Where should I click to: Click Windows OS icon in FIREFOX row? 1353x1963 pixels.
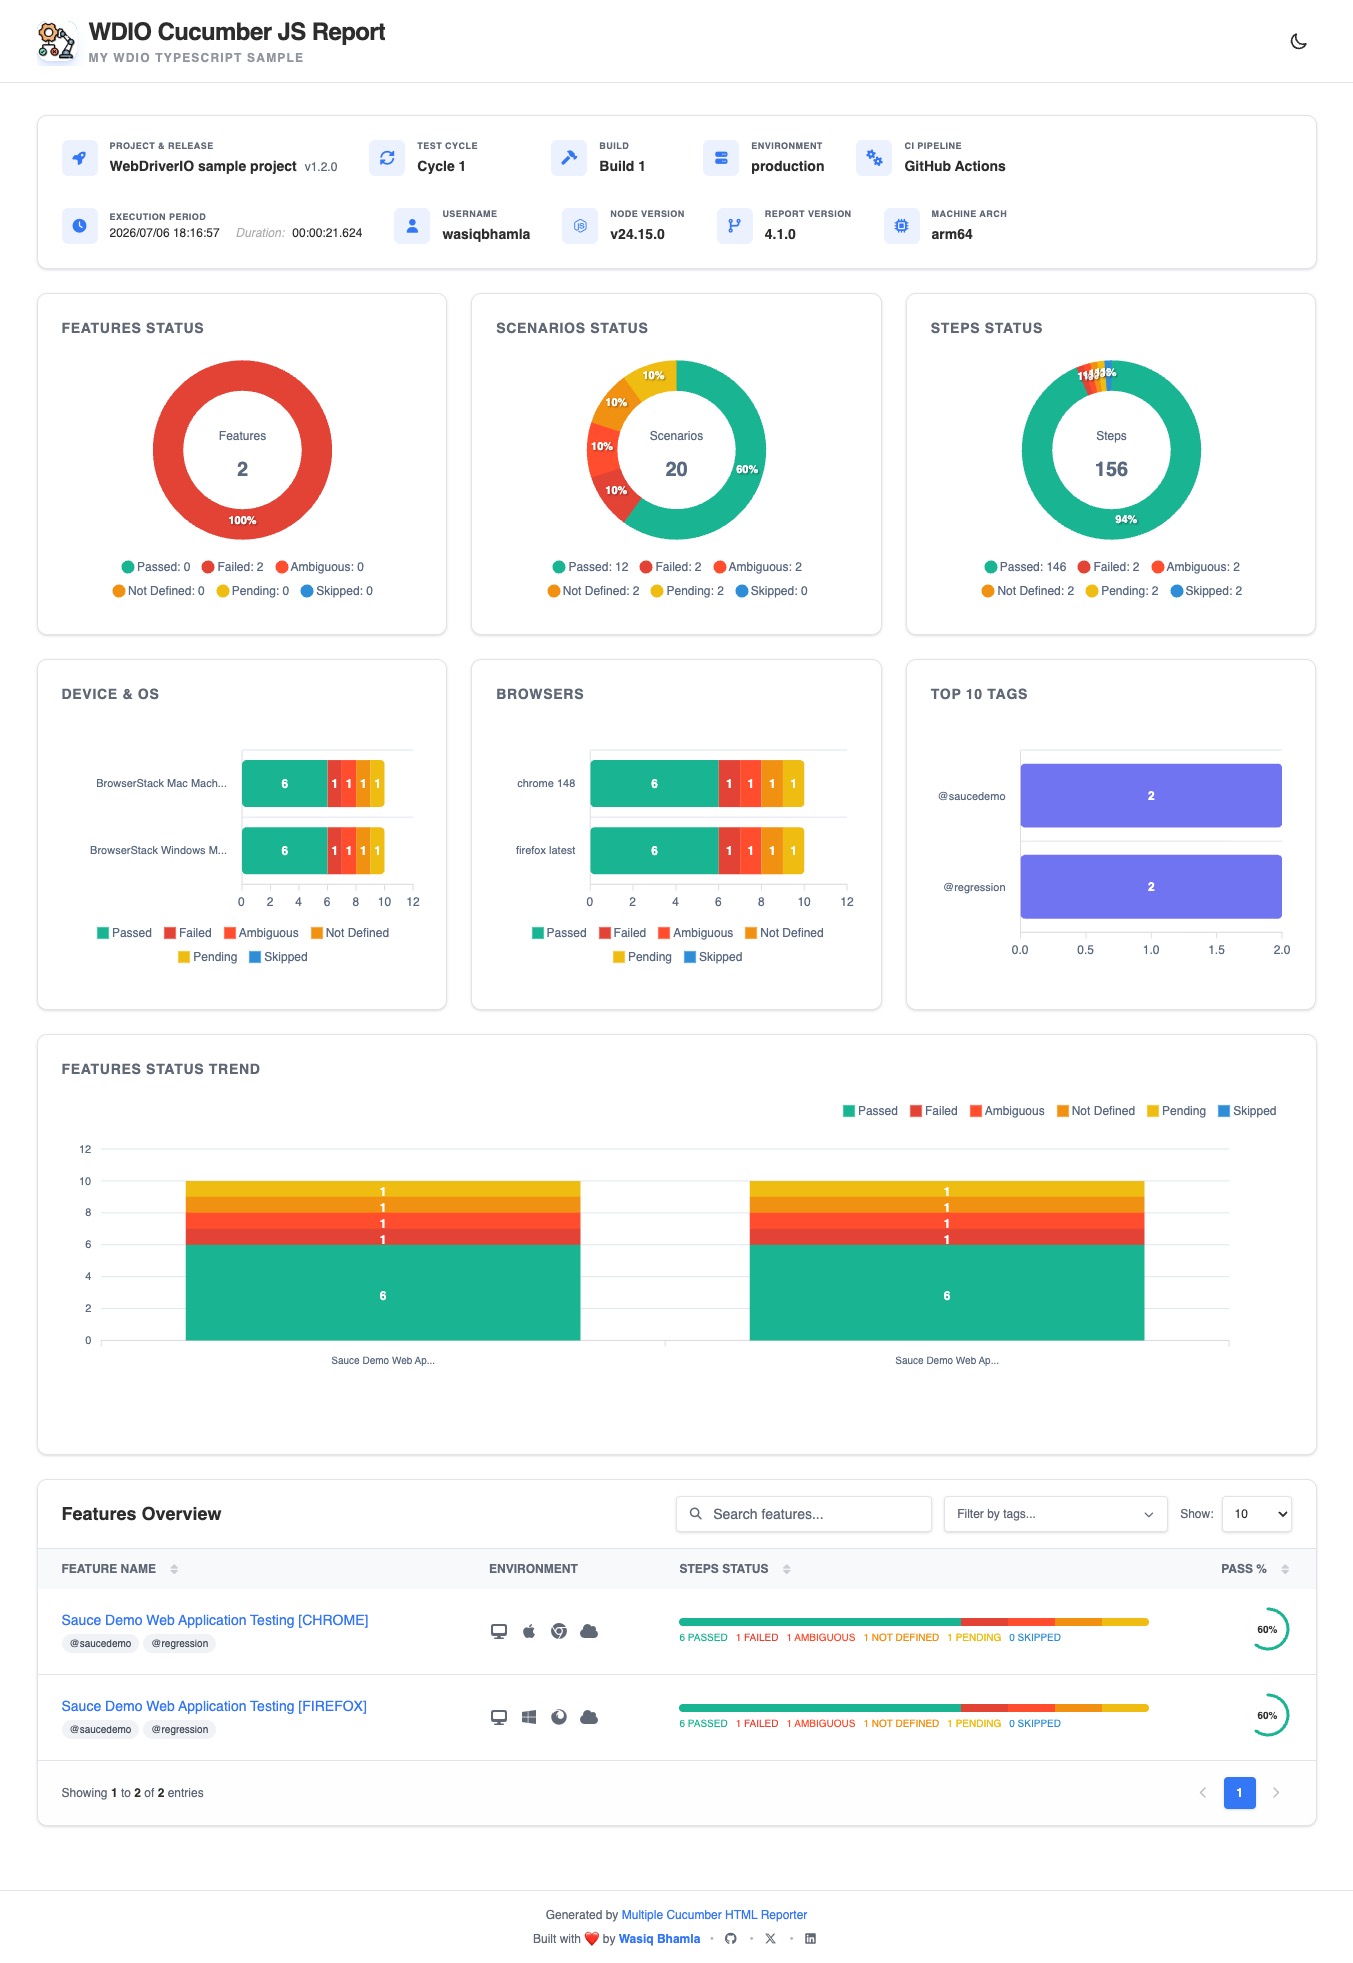tap(529, 1717)
